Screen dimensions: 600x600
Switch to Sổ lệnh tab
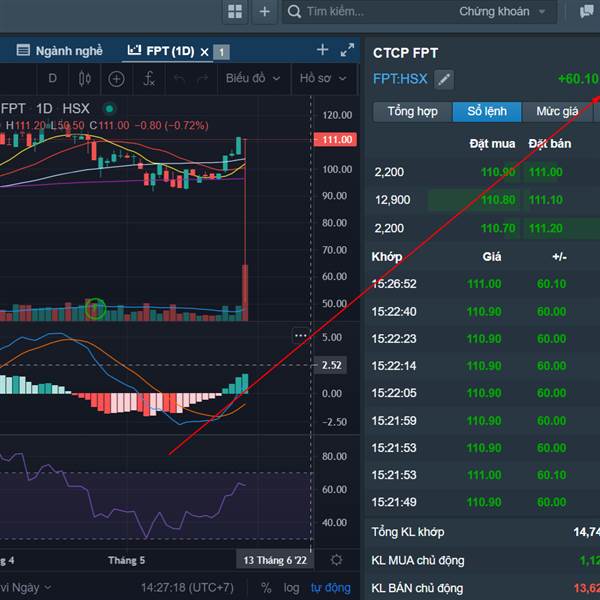[487, 111]
